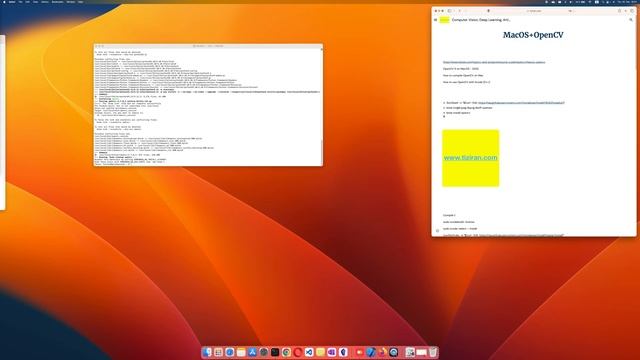Launch Opera from the Dock
640x360 pixels.
tap(298, 352)
